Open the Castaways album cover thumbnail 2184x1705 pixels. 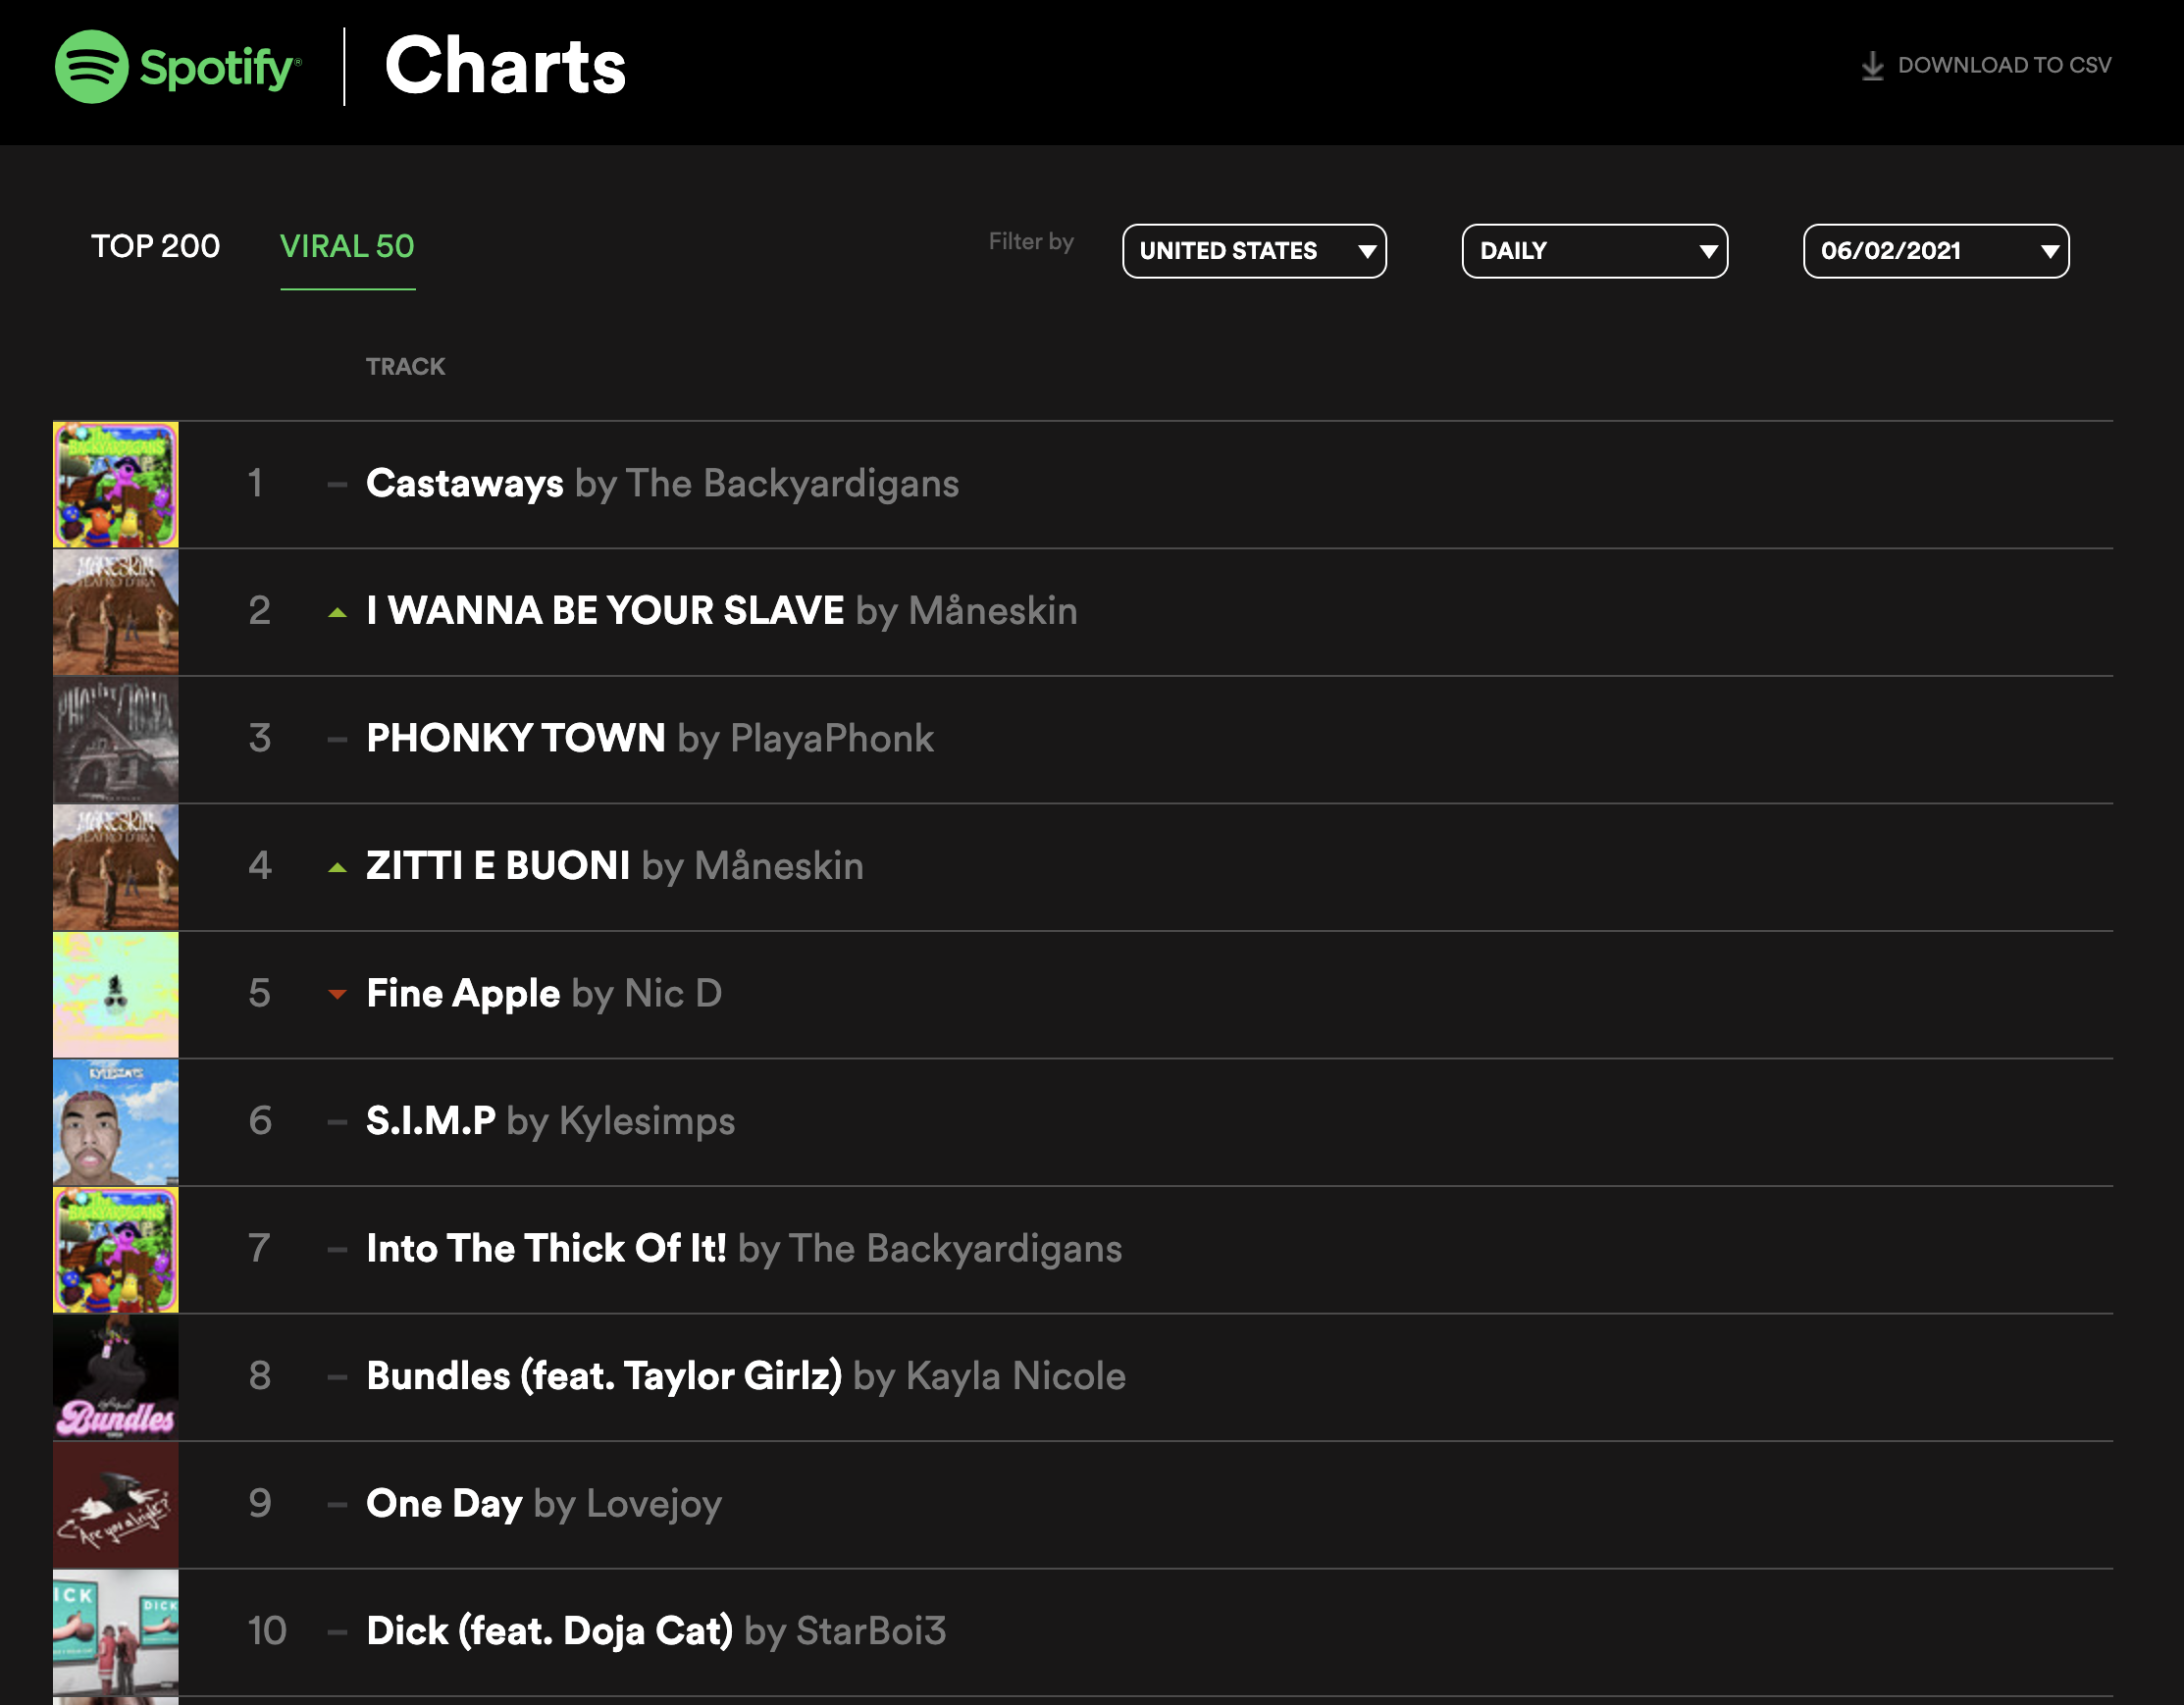[x=116, y=485]
